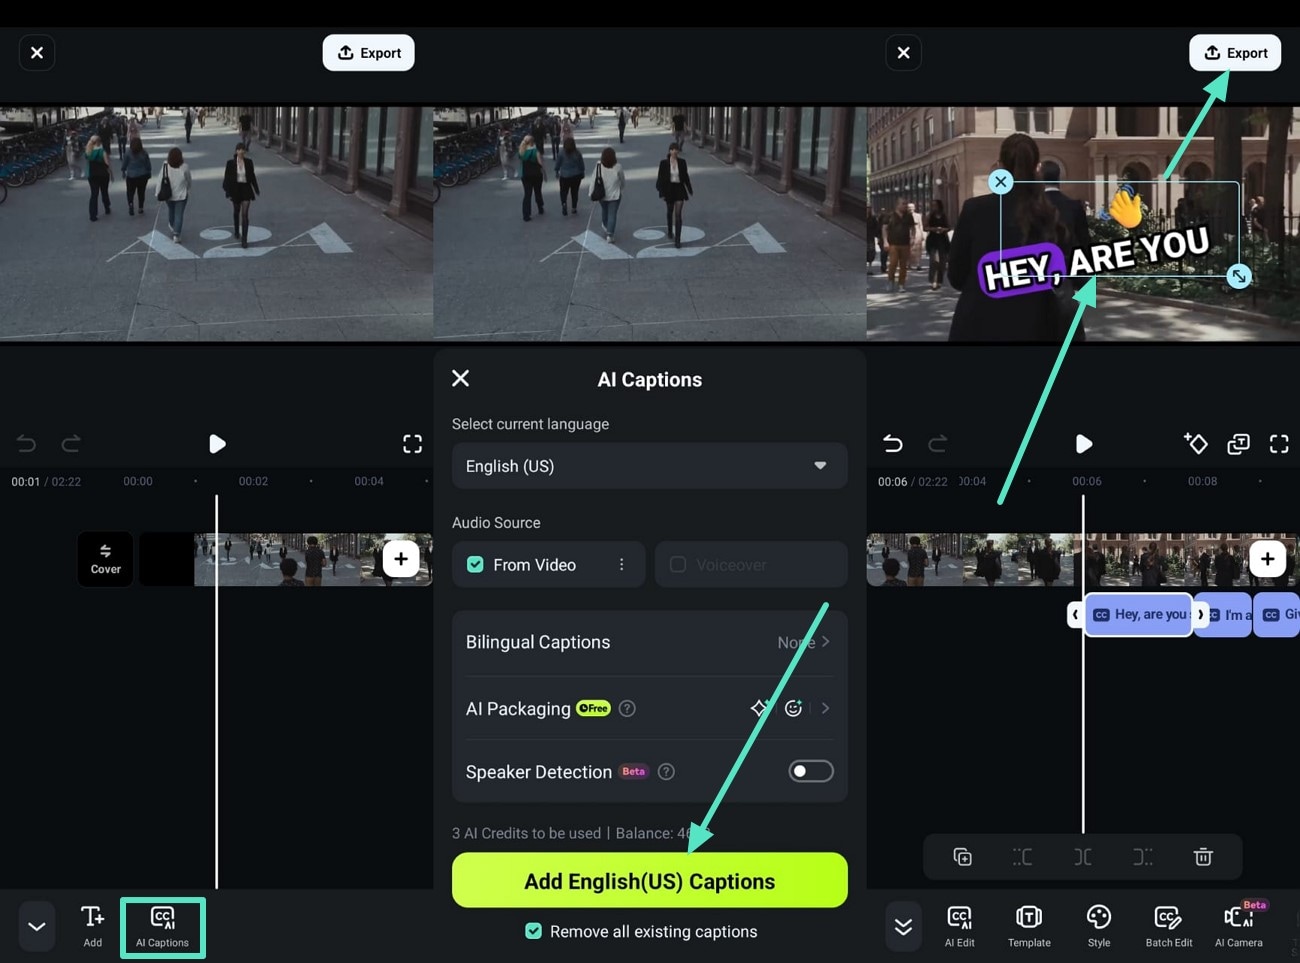
Task: Undo in the left editor panel
Action: 26,444
